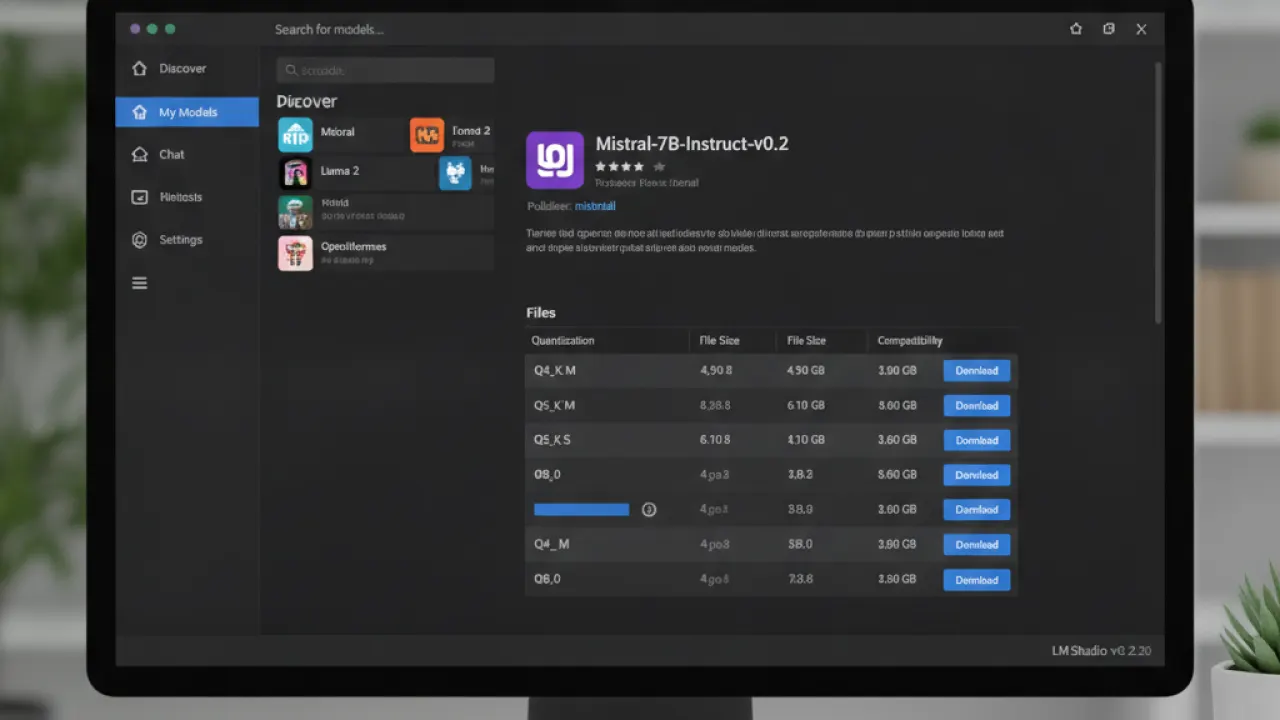Toggle the hamburger menu below Settings

point(140,283)
